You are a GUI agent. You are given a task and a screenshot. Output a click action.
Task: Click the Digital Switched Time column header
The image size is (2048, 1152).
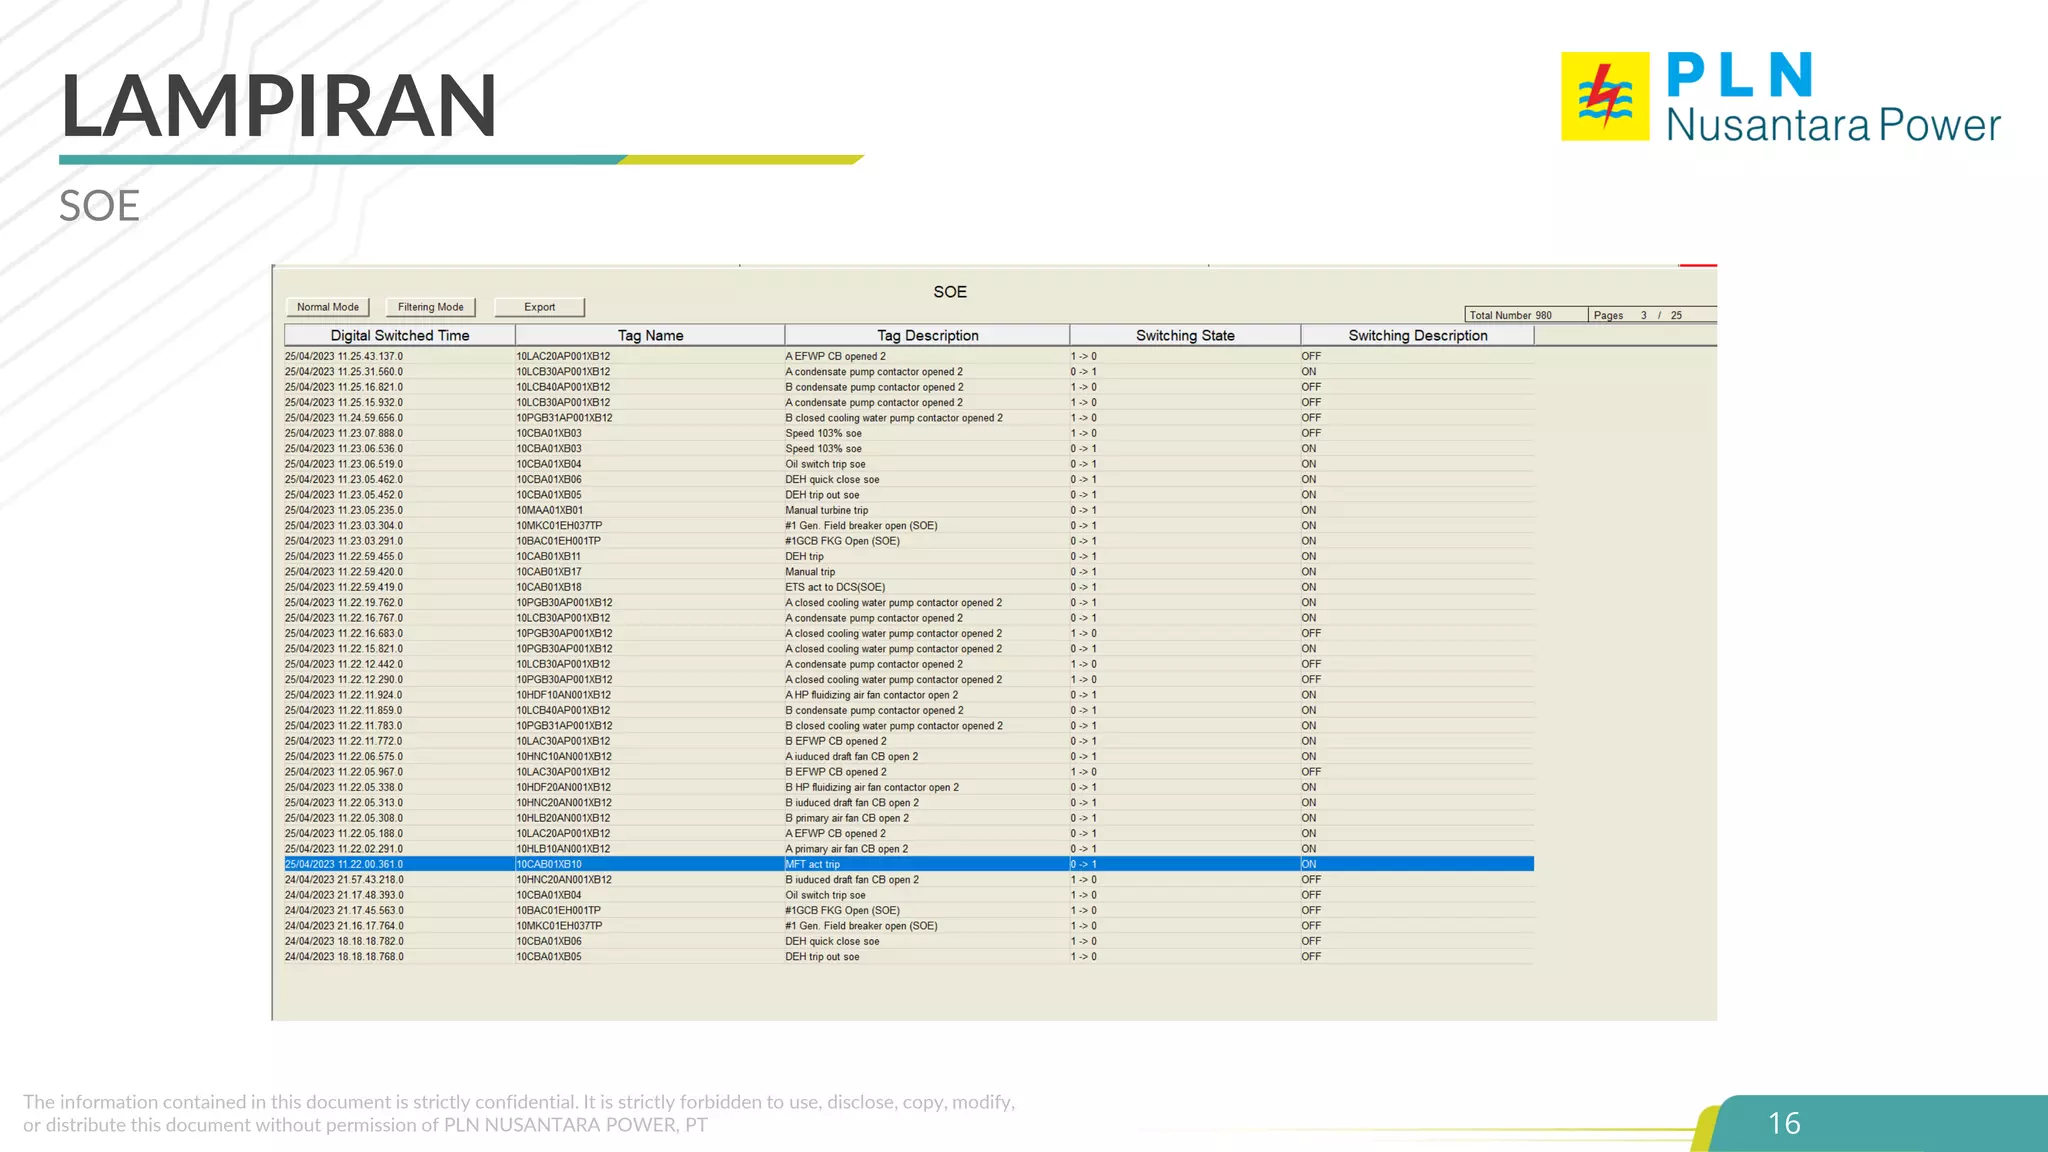[x=399, y=335]
